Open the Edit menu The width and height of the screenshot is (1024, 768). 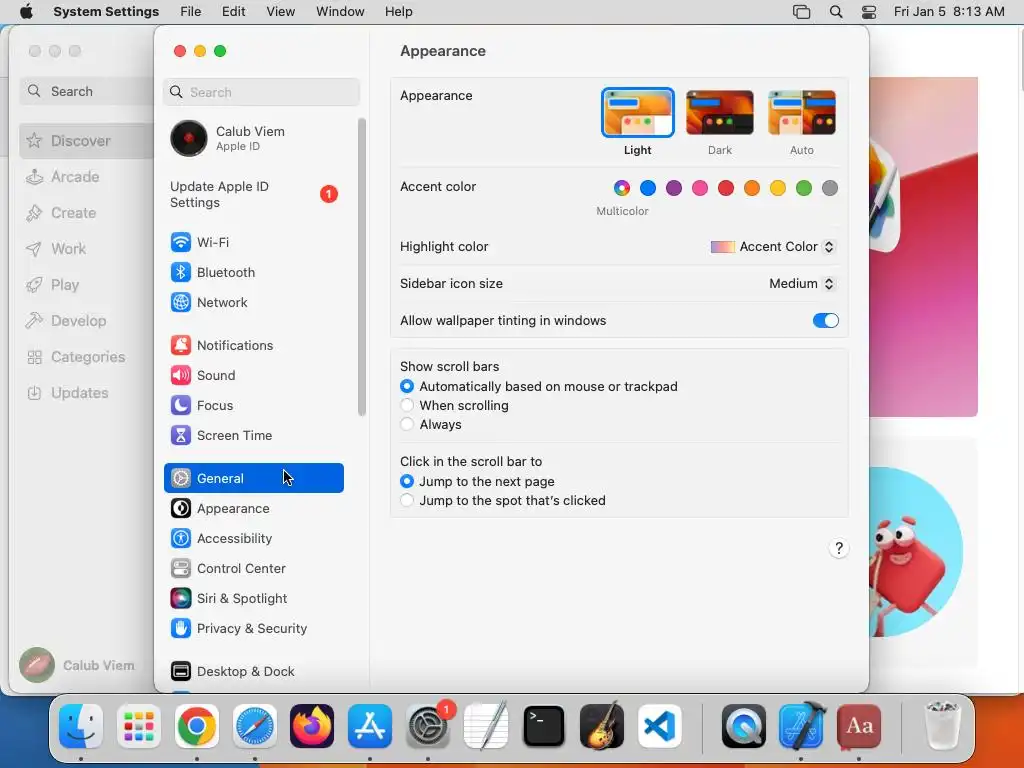coord(233,12)
